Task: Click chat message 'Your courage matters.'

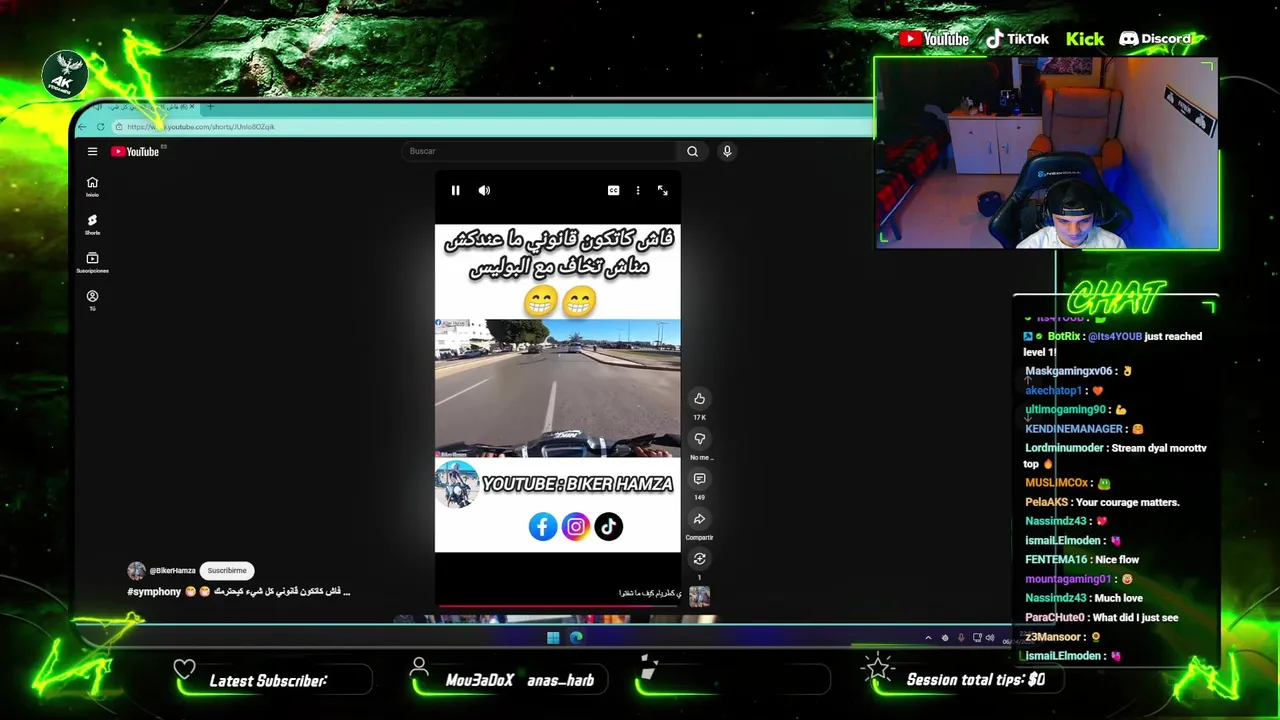Action: (x=1128, y=502)
